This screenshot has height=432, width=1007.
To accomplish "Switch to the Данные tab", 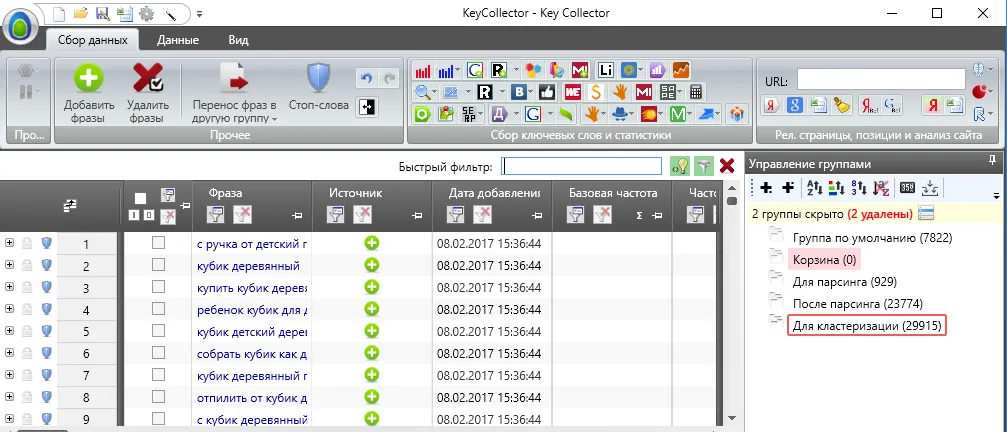I will click(178, 40).
